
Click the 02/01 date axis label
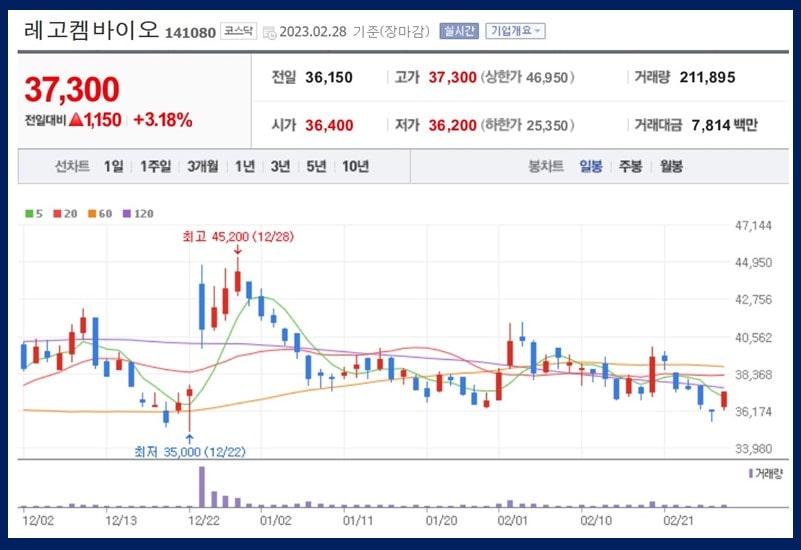(x=512, y=520)
